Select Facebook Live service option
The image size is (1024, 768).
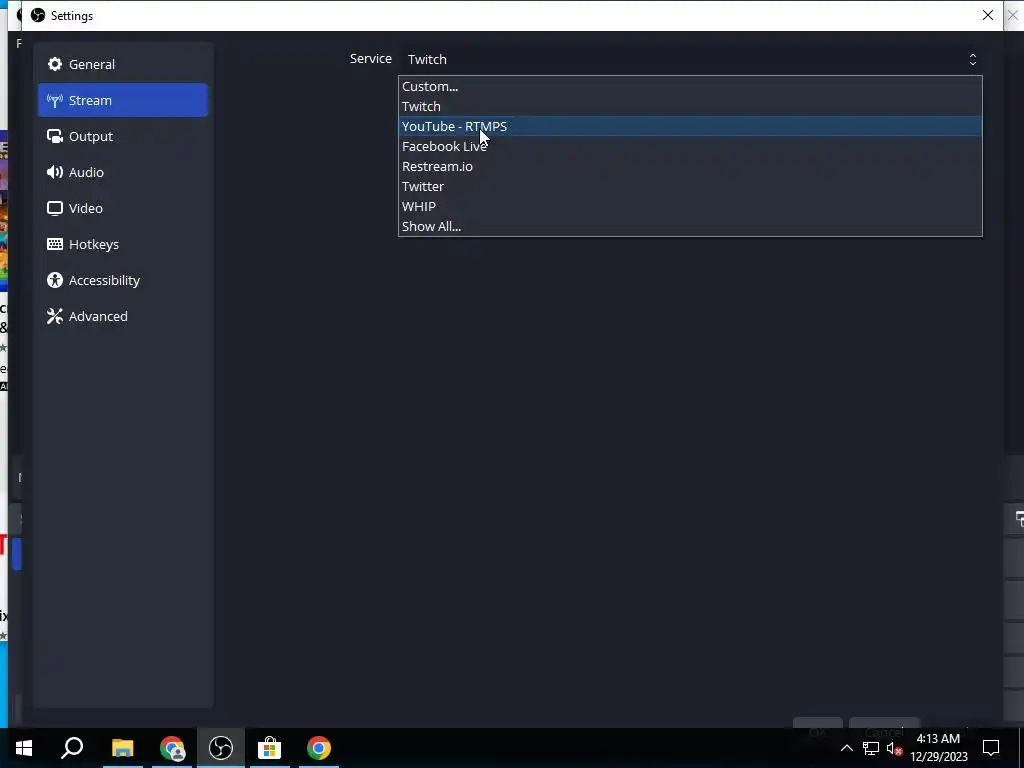click(x=690, y=146)
